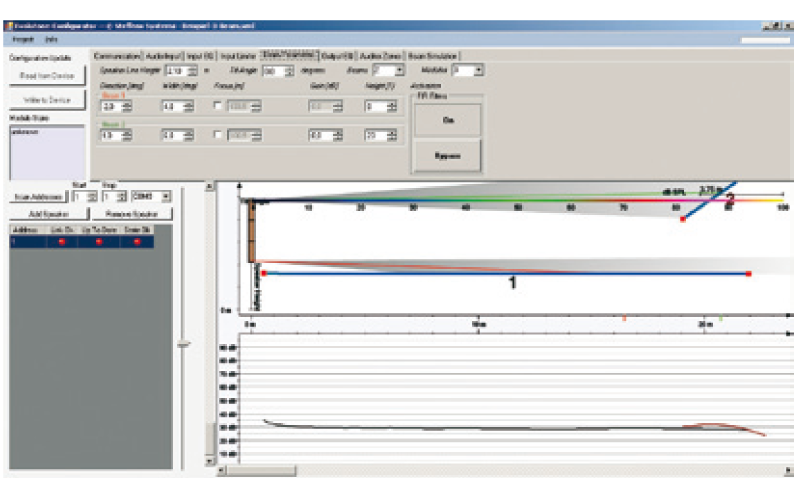Switch to the Communication tab
Viewport: 800px width, 500px height.
[117, 56]
